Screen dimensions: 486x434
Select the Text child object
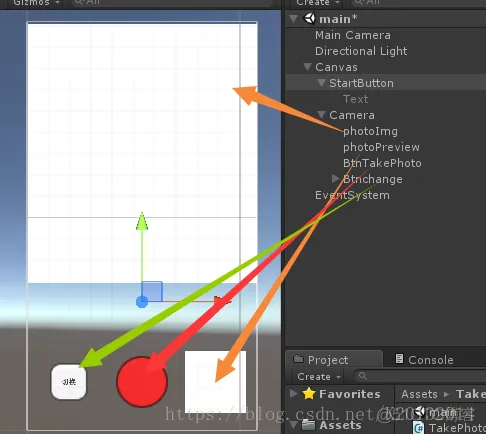click(356, 99)
